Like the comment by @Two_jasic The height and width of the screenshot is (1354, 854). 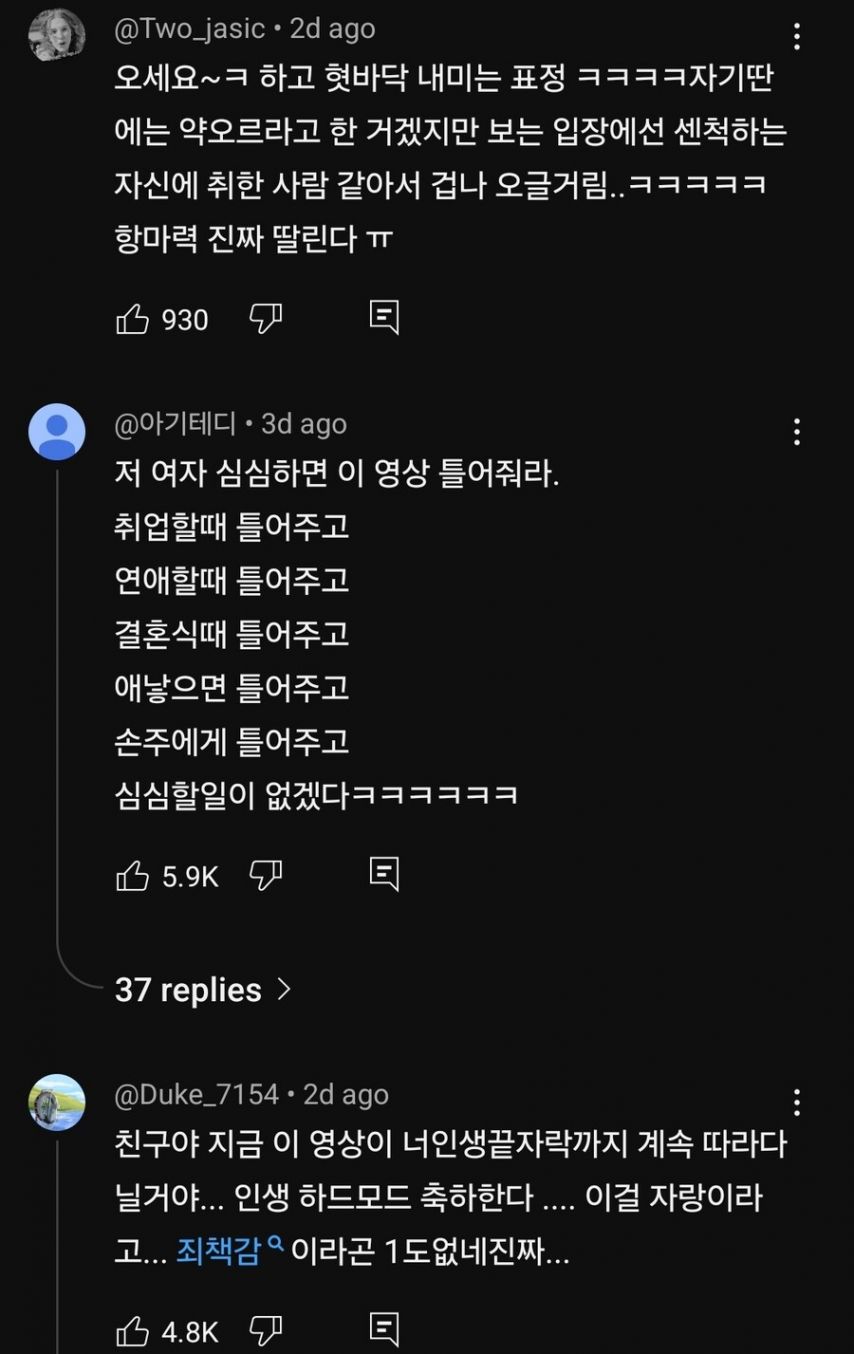tap(133, 319)
